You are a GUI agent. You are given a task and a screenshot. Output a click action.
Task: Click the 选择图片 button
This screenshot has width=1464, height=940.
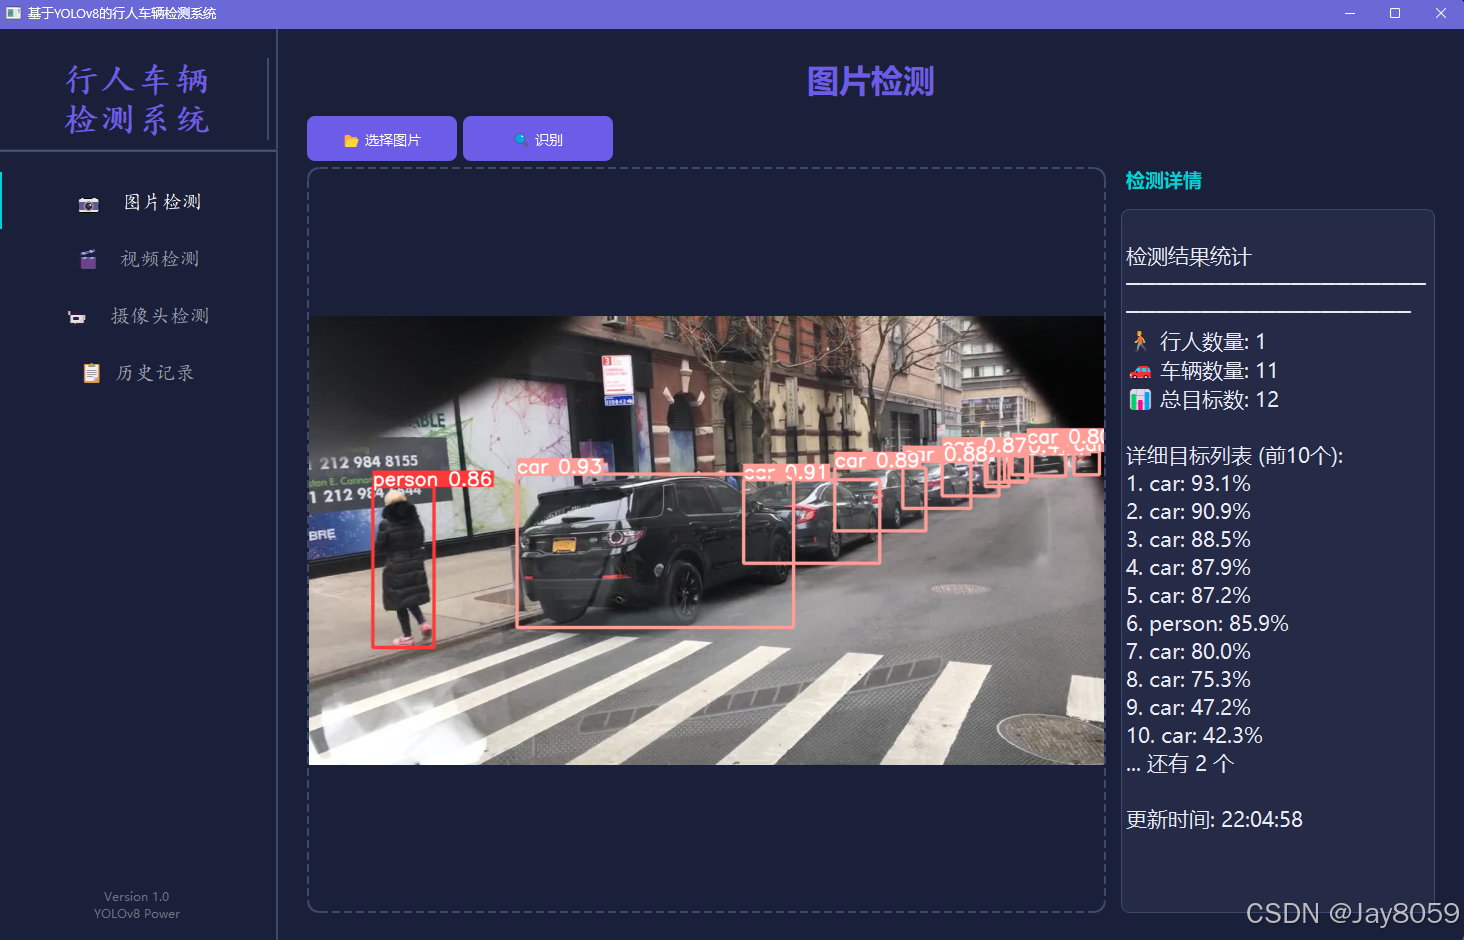tap(382, 139)
